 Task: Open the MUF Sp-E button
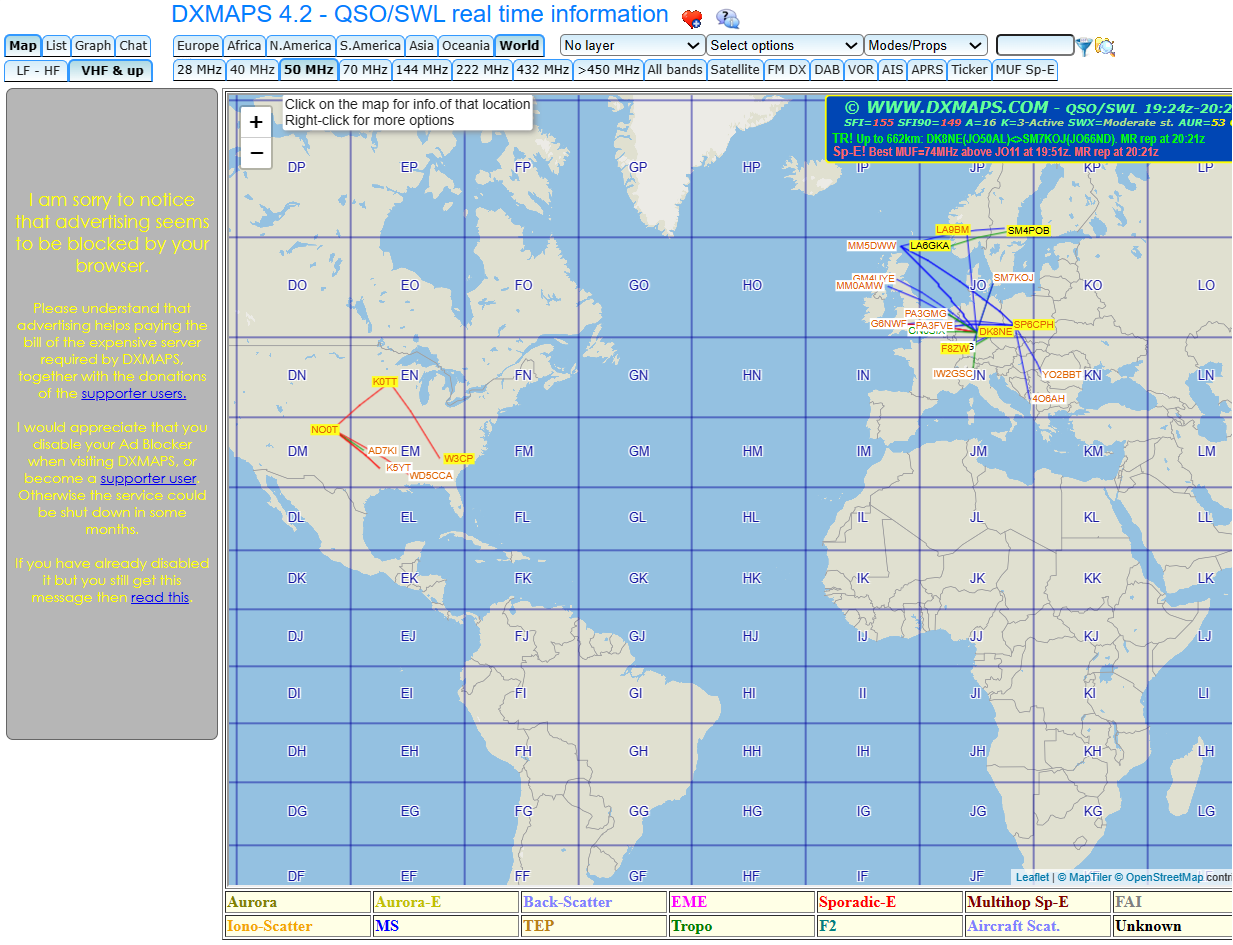(1025, 70)
